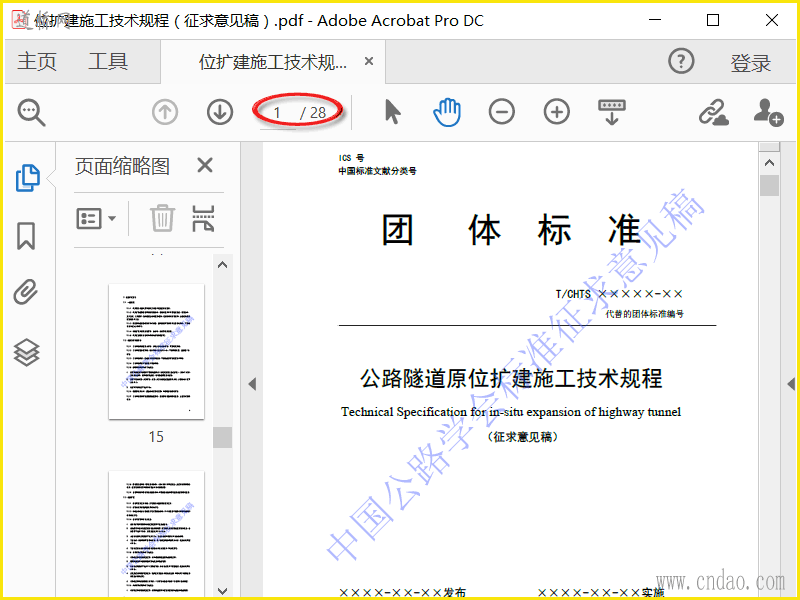Open the bookmarks panel
Image resolution: width=800 pixels, height=600 pixels.
click(26, 236)
